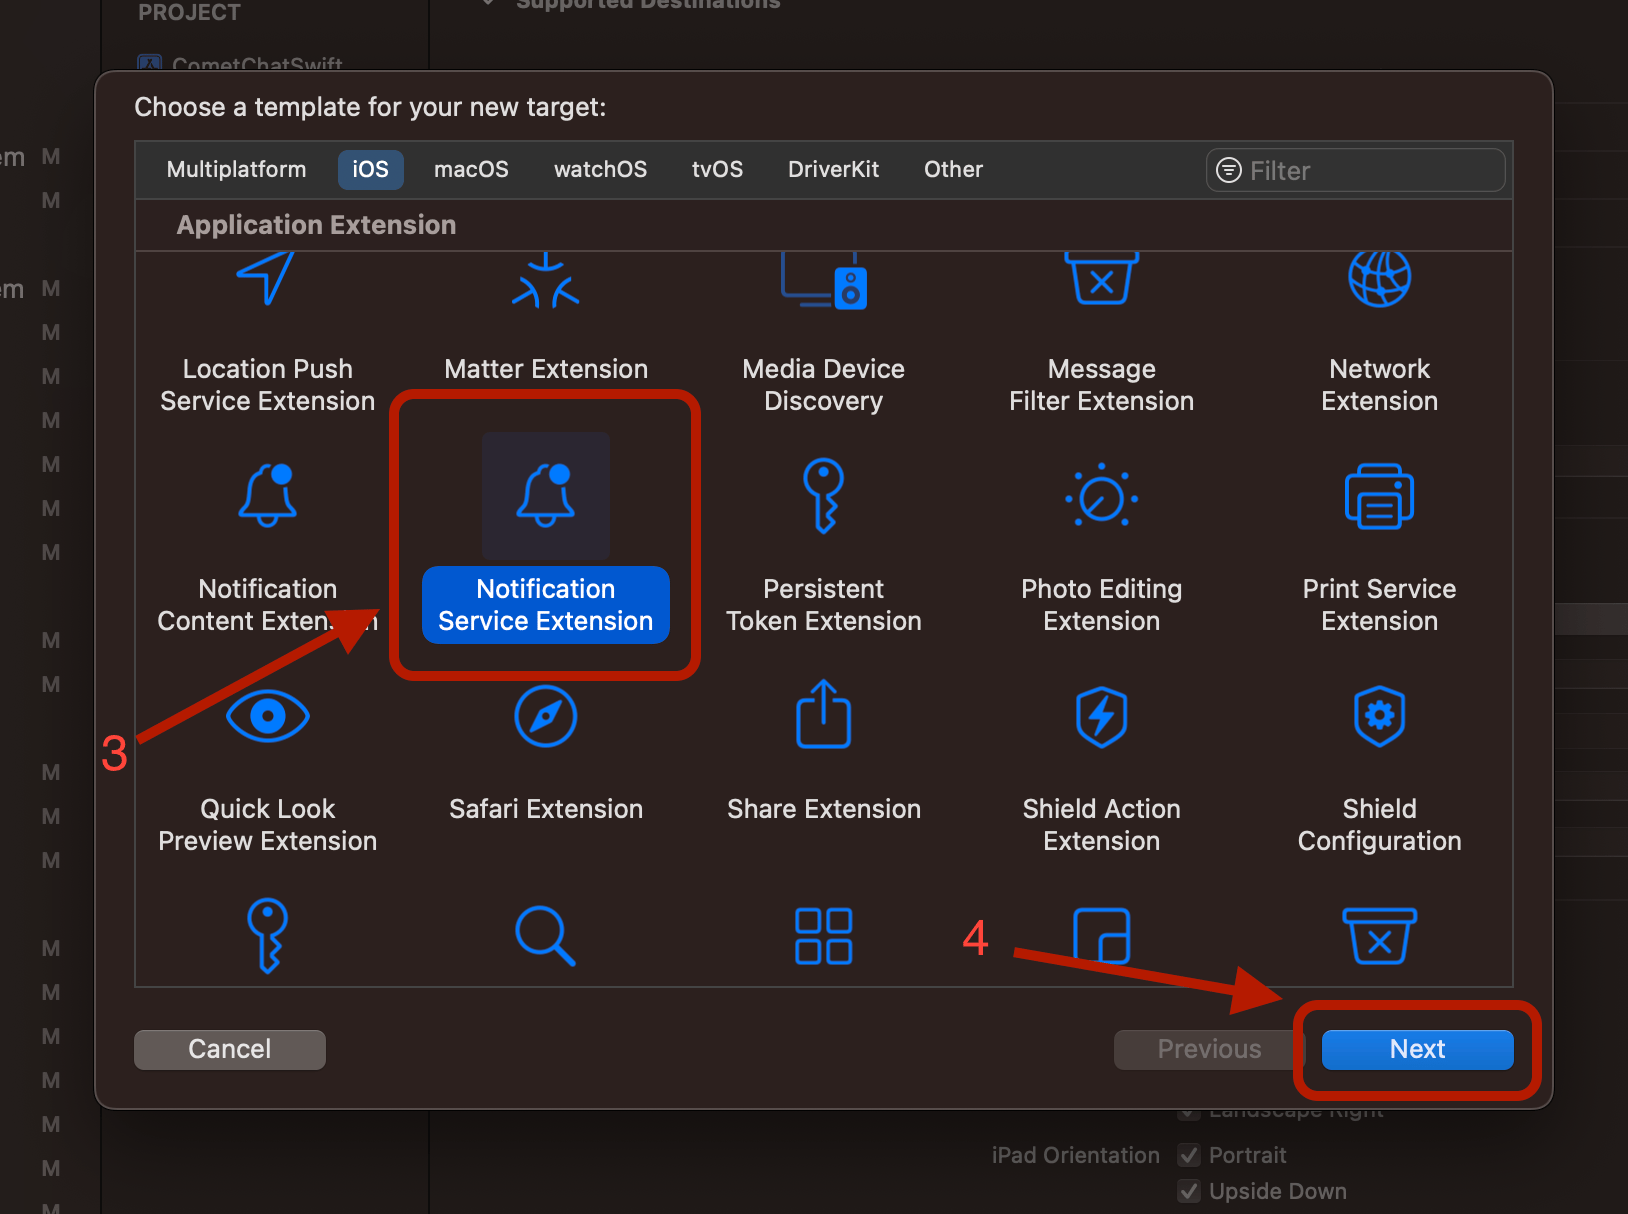Select the Network Extension globe icon
1628x1214 pixels.
point(1379,278)
